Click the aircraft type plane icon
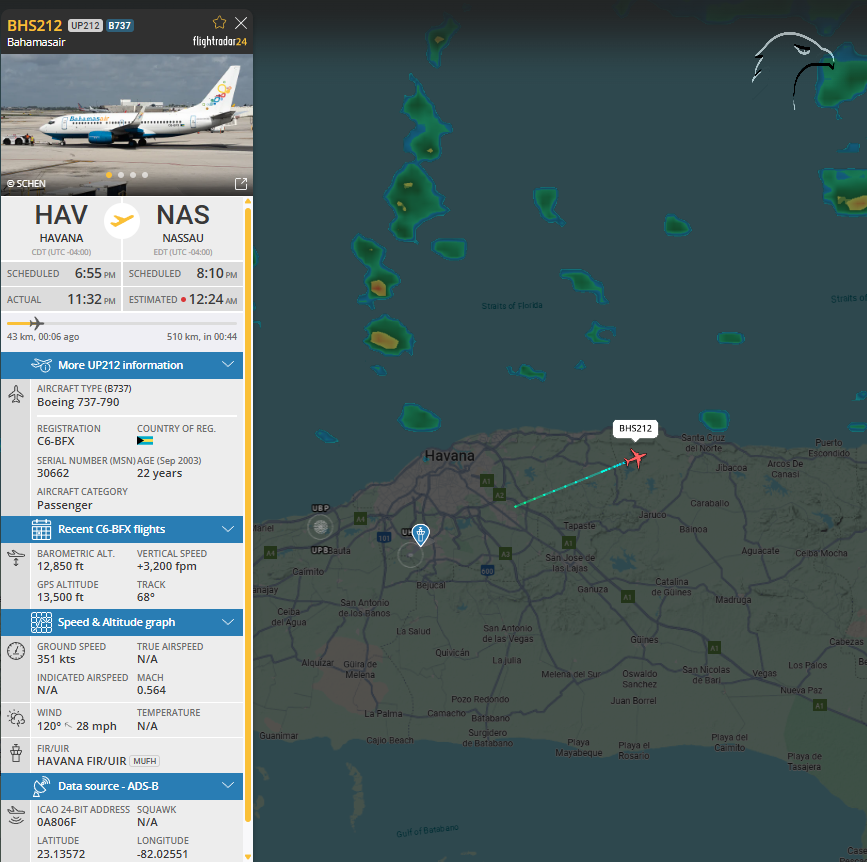The height and width of the screenshot is (862, 867). [x=16, y=394]
